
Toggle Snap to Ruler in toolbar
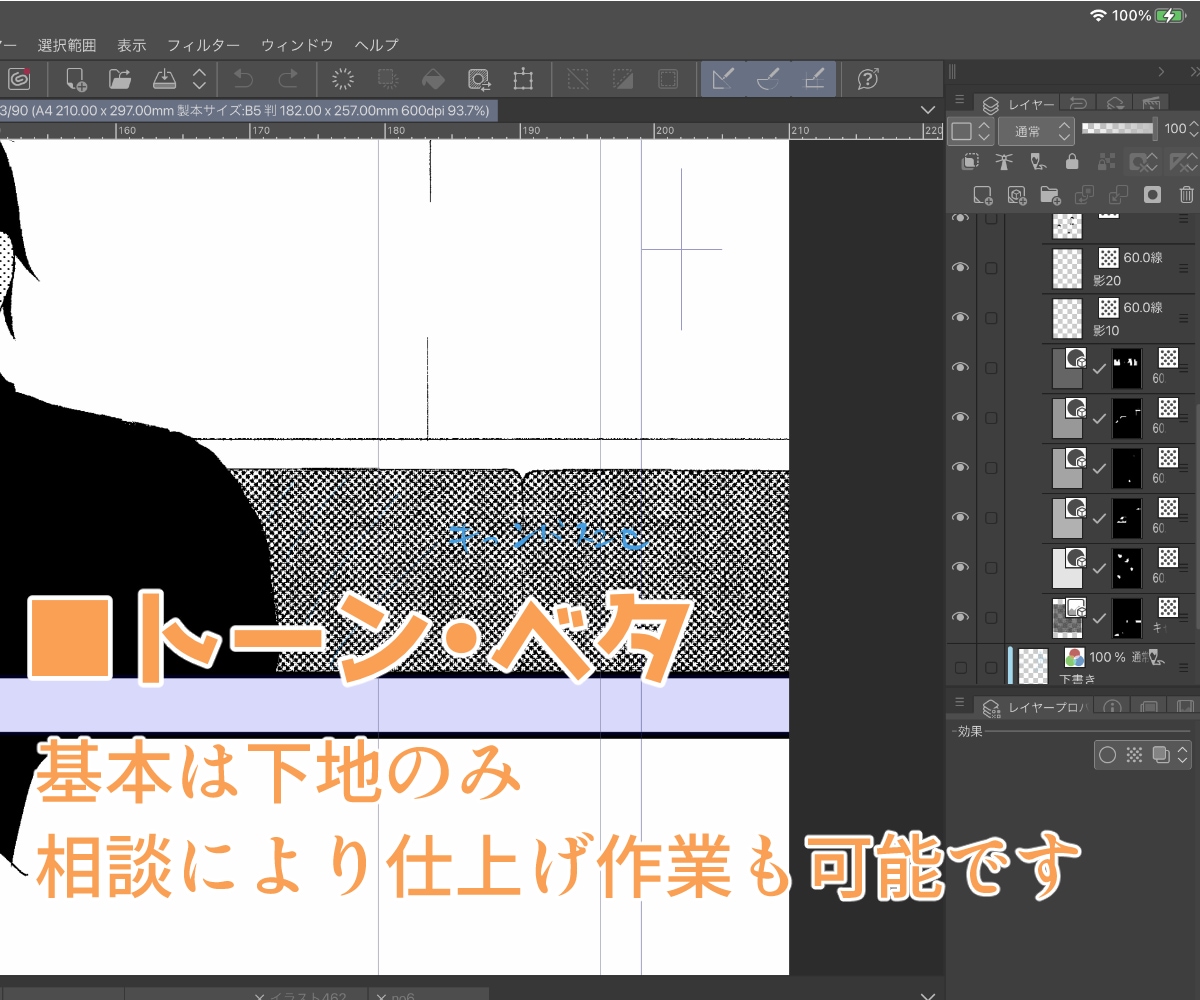pos(723,79)
